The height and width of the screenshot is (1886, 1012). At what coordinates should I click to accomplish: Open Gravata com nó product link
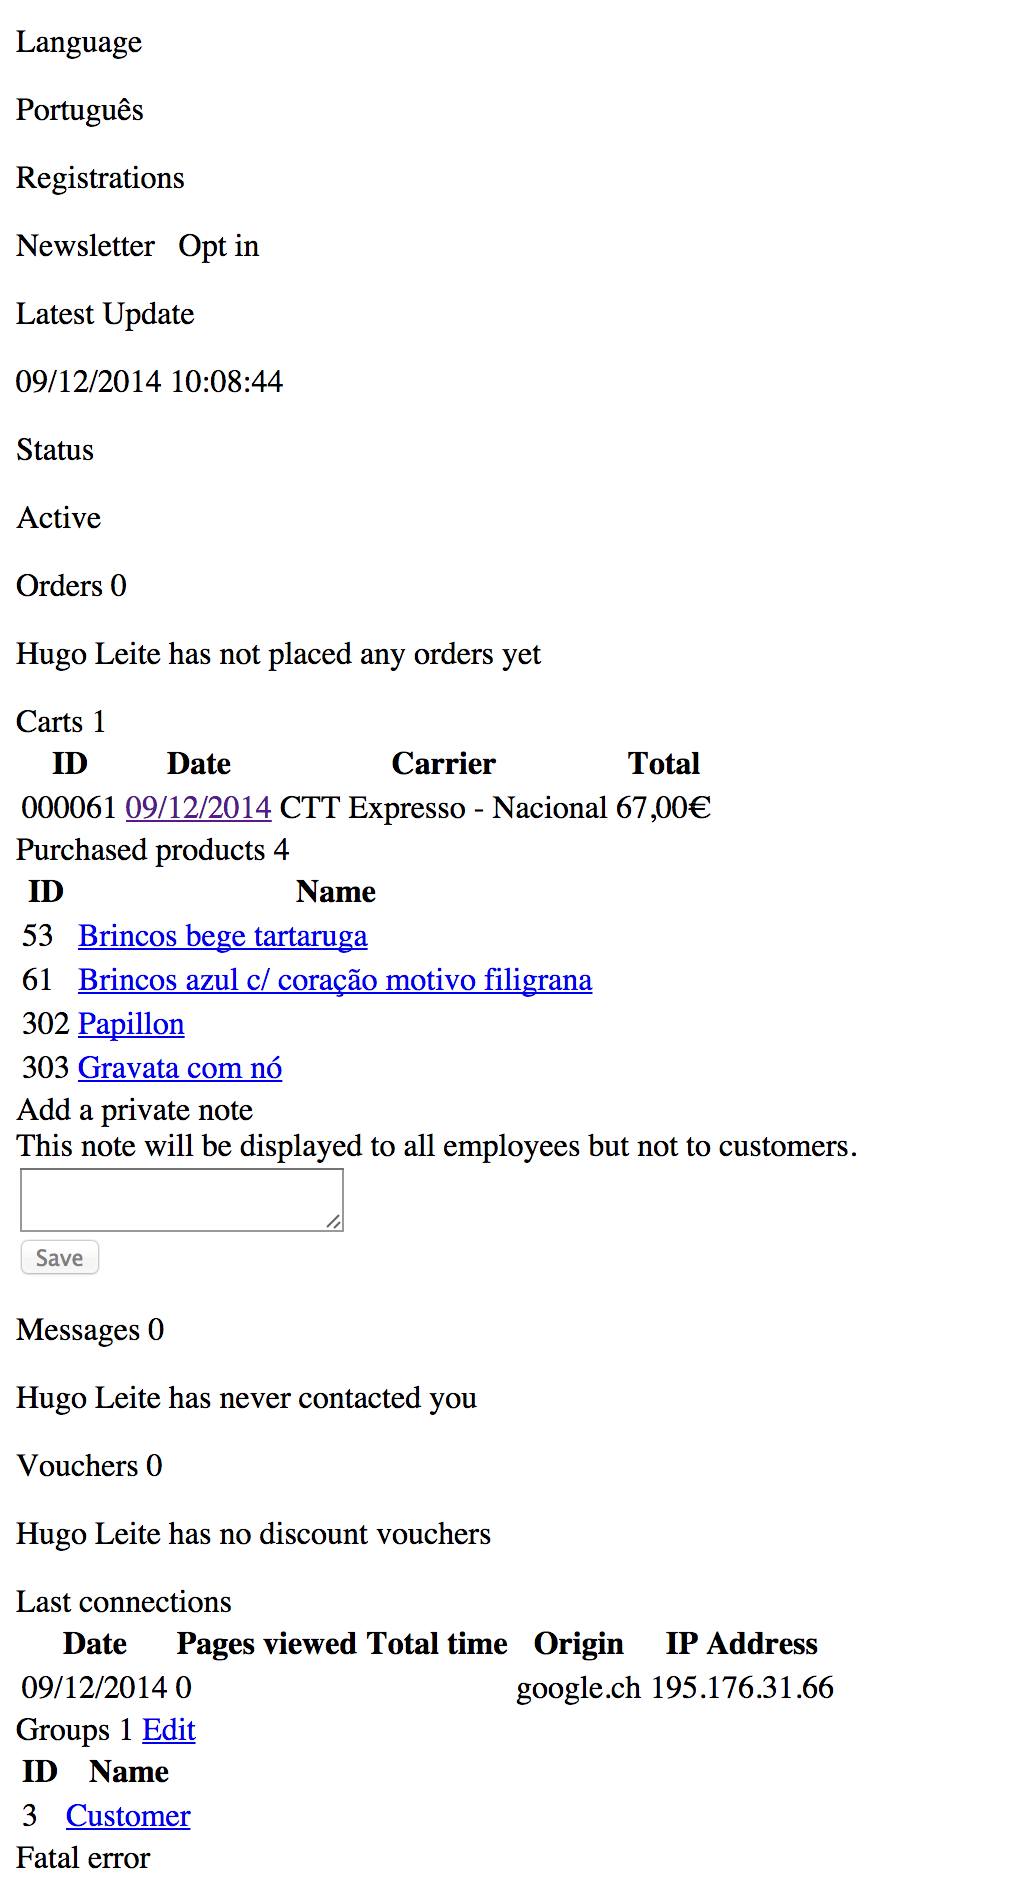180,1067
